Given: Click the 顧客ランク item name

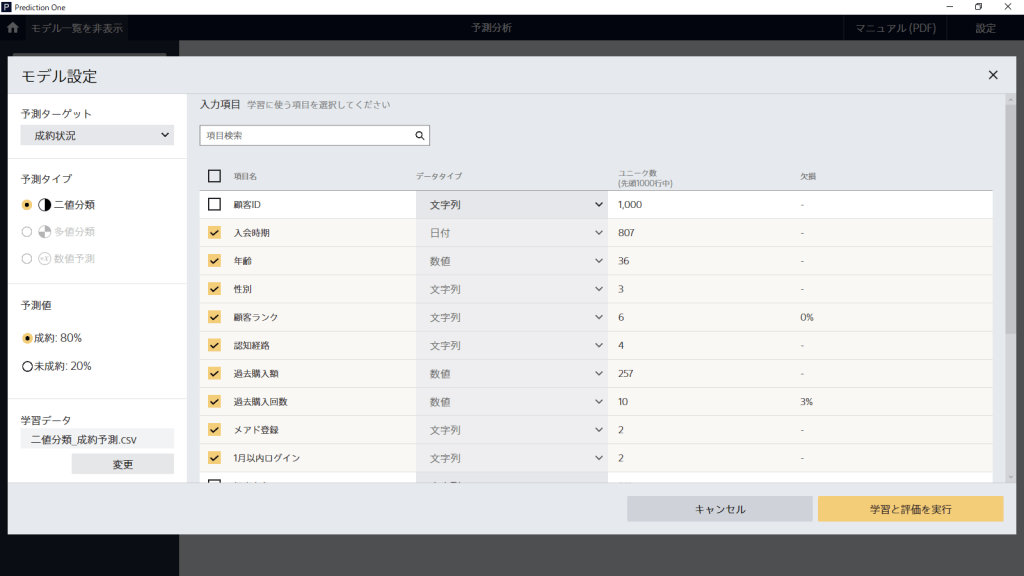Looking at the screenshot, I should (256, 317).
